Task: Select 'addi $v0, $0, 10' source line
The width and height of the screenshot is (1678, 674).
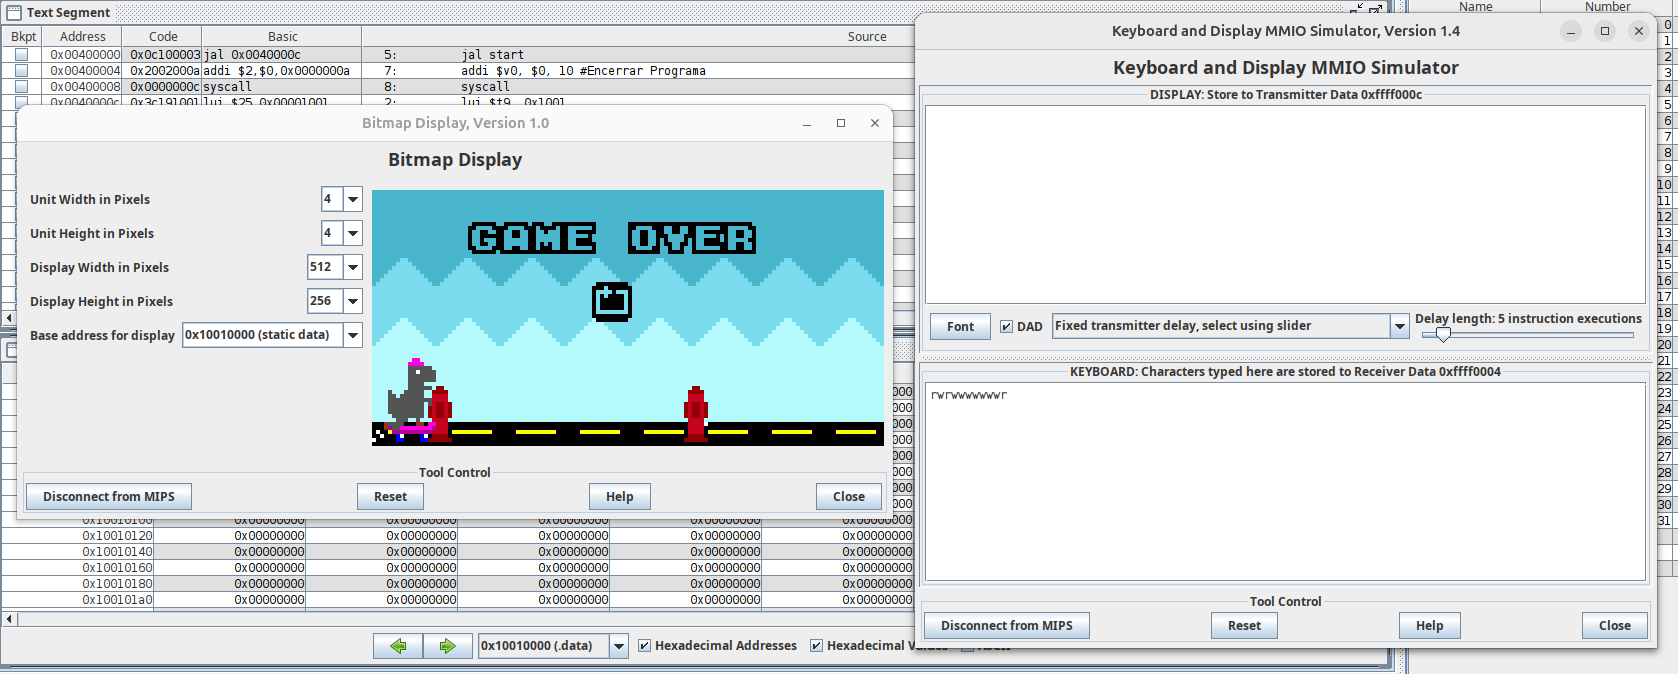Action: pyautogui.click(x=583, y=71)
